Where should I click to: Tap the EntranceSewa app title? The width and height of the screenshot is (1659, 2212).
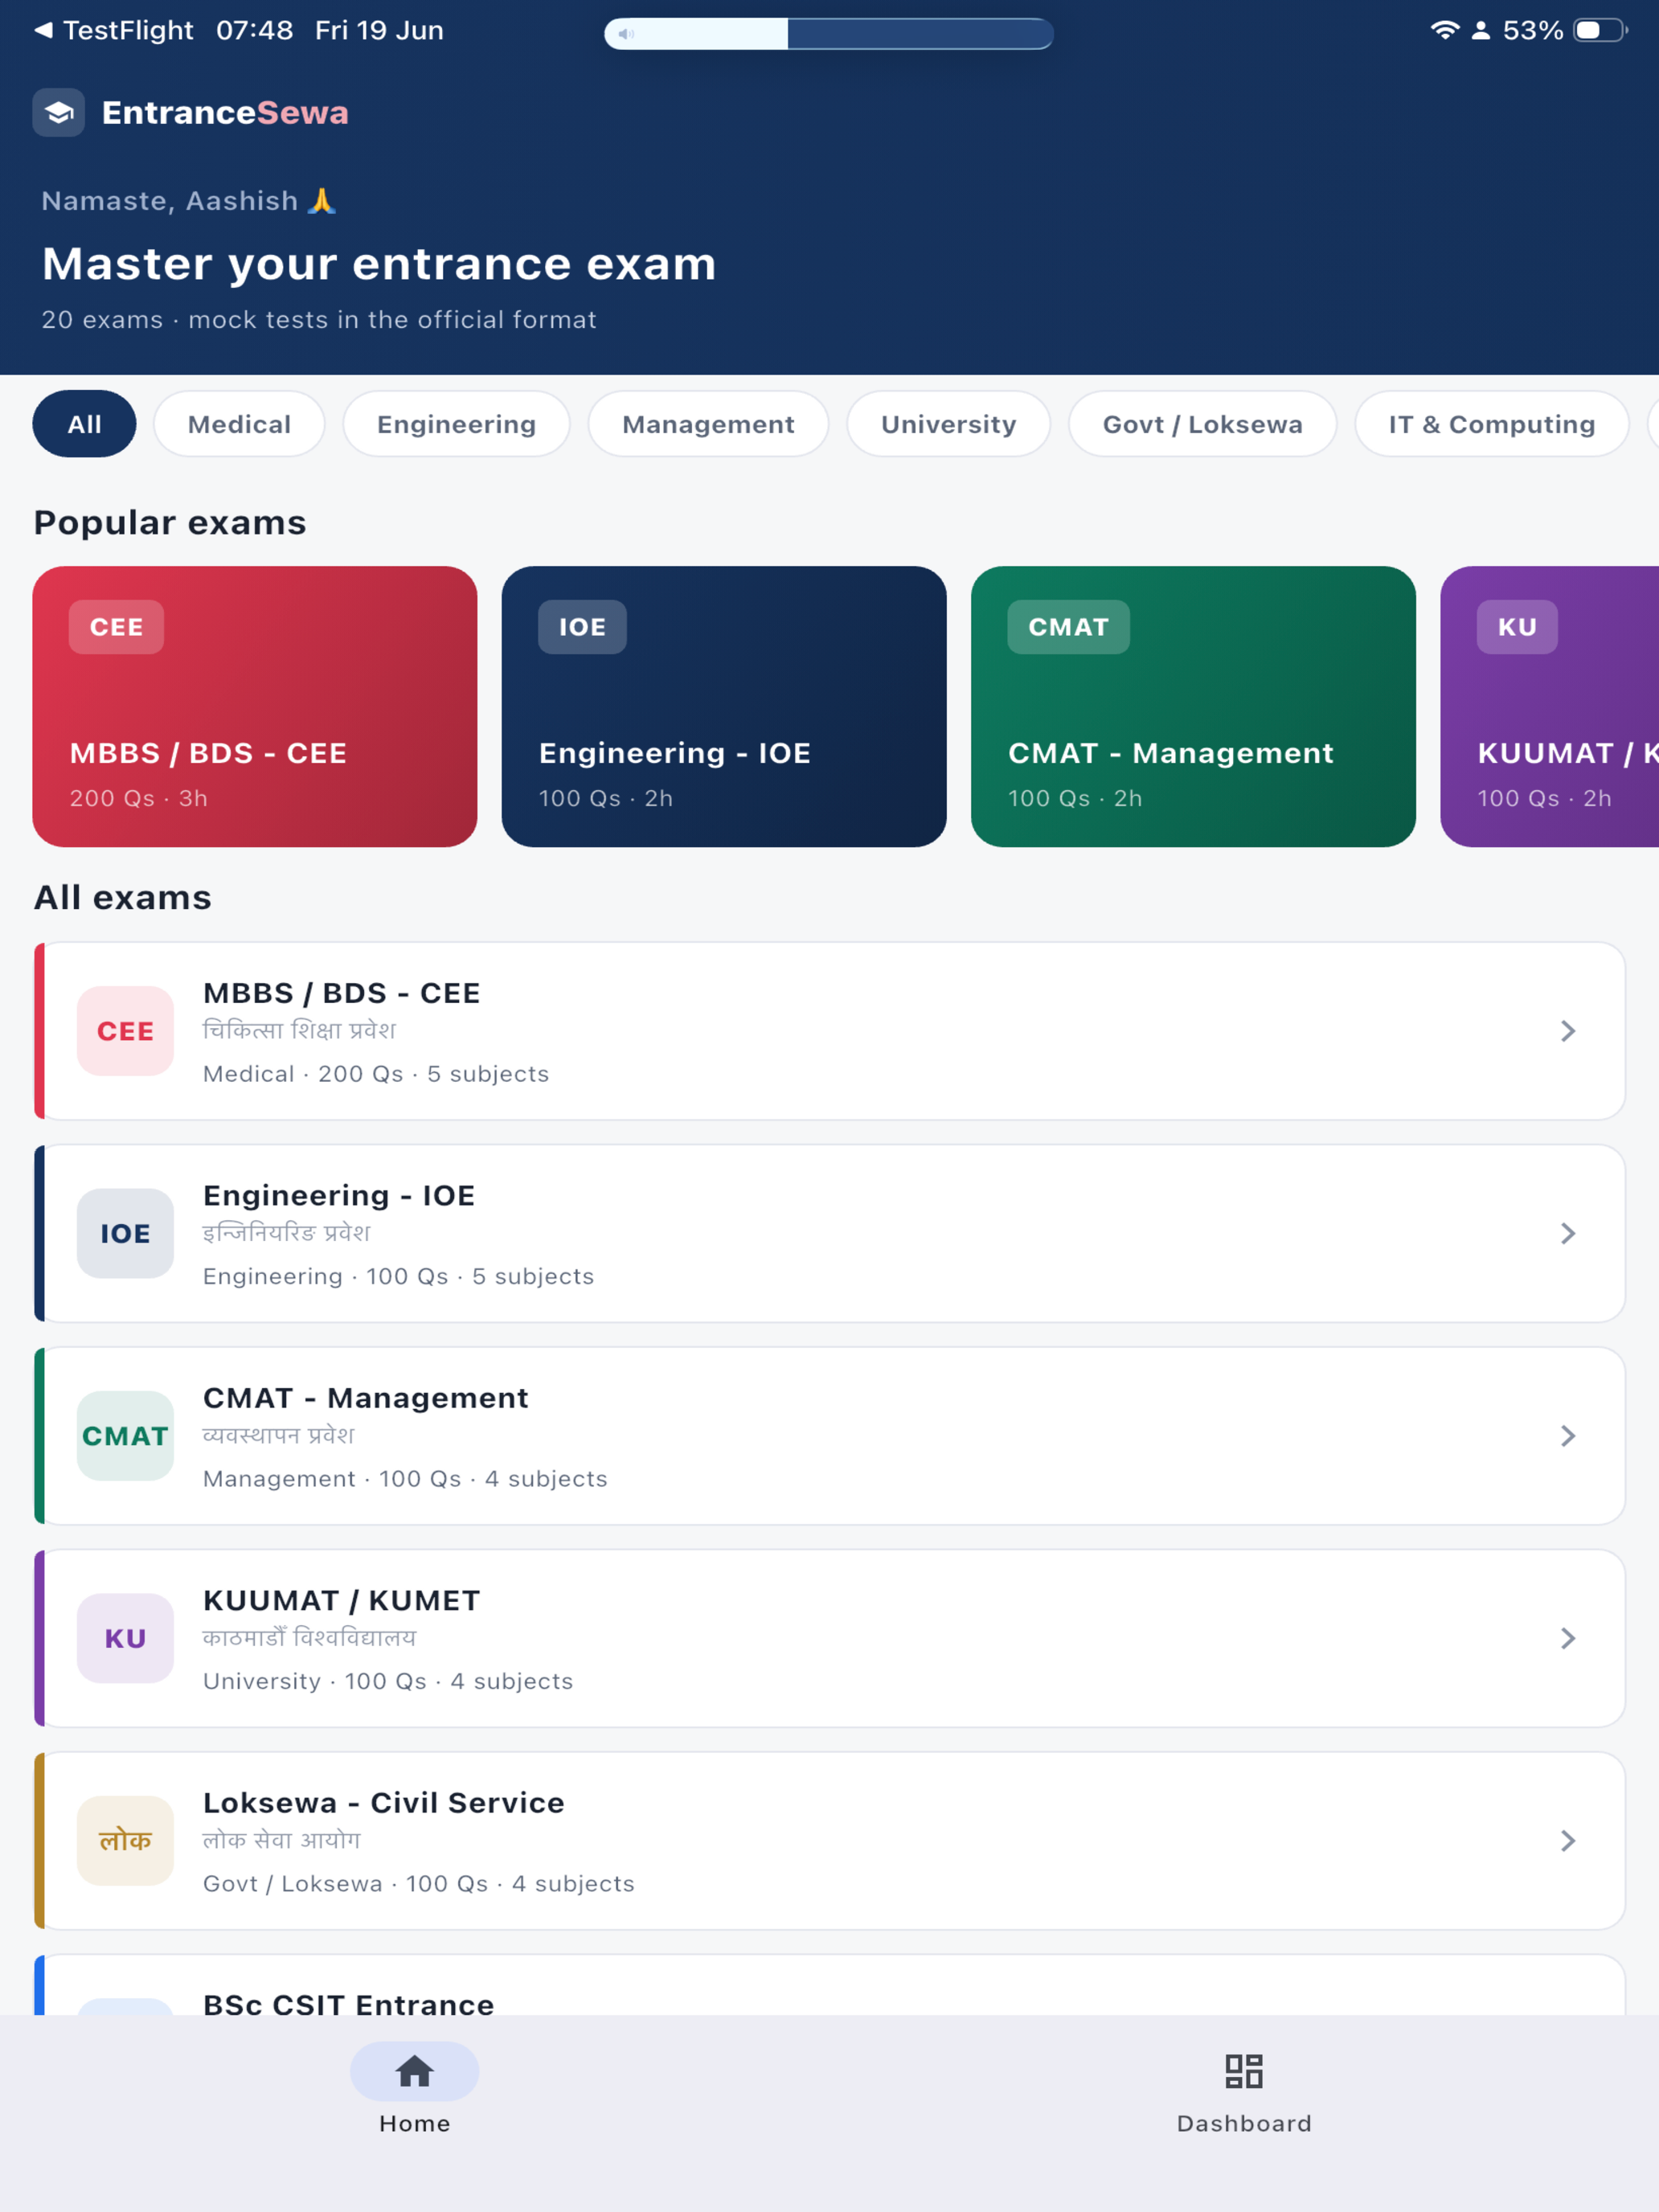(x=225, y=113)
